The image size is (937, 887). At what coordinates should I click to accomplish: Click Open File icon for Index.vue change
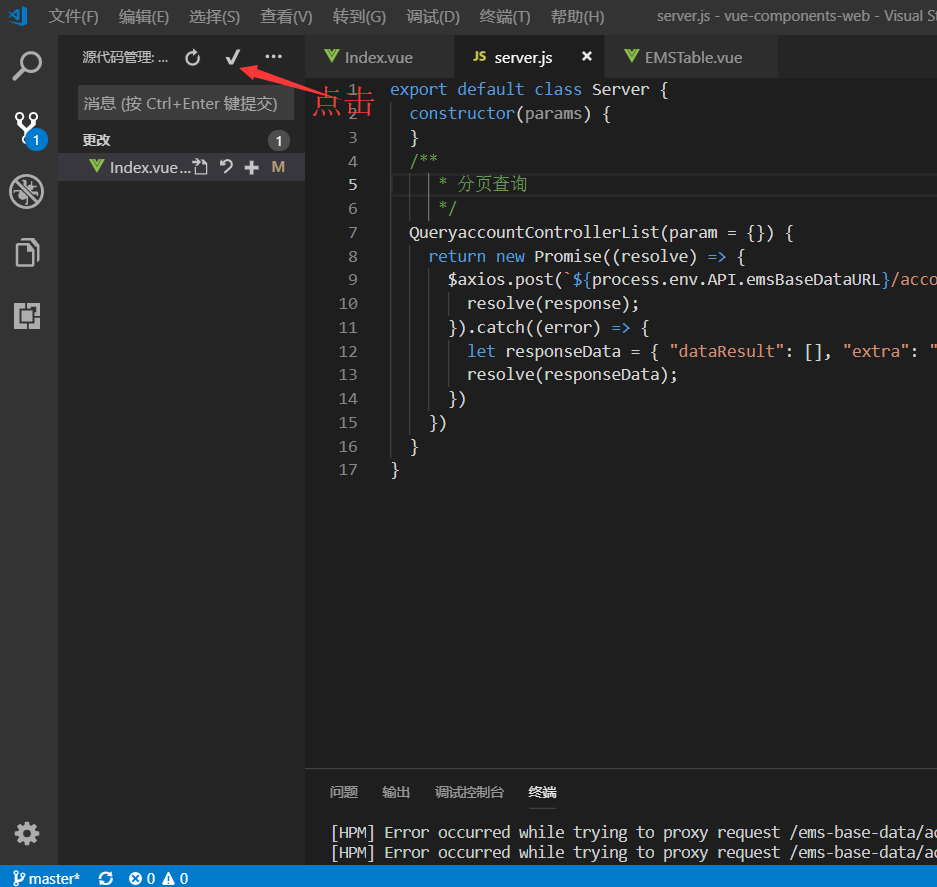pyautogui.click(x=200, y=167)
